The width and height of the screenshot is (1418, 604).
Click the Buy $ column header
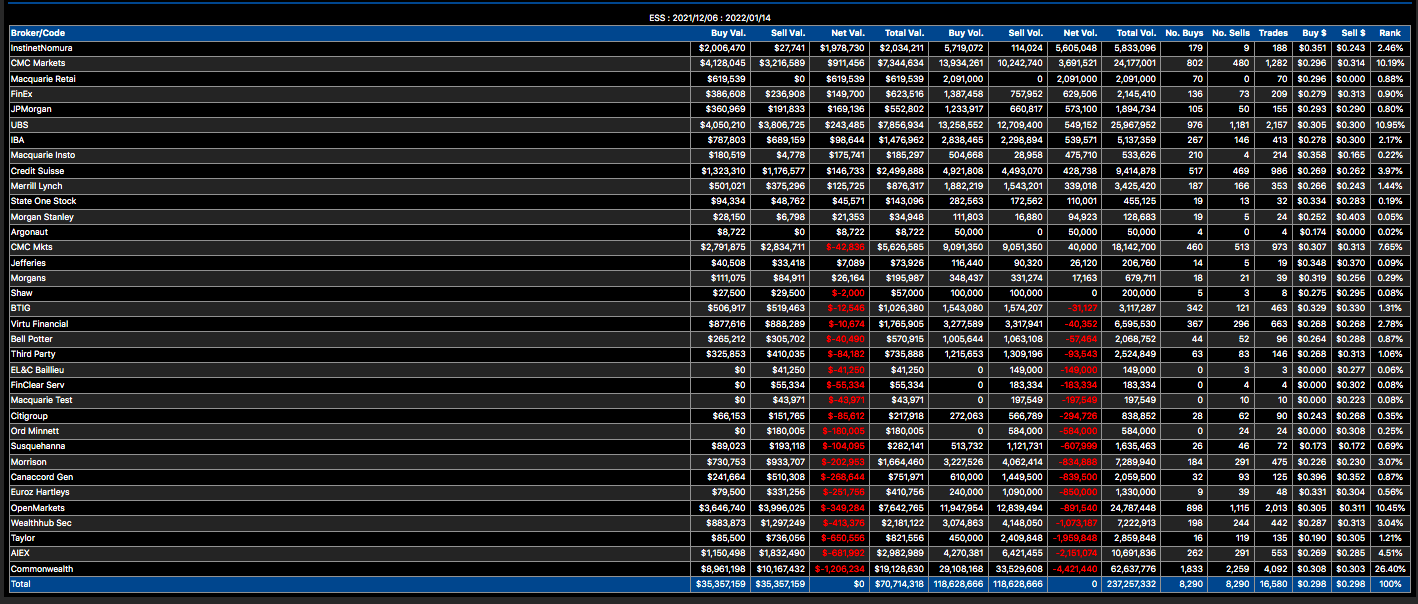pos(1314,33)
